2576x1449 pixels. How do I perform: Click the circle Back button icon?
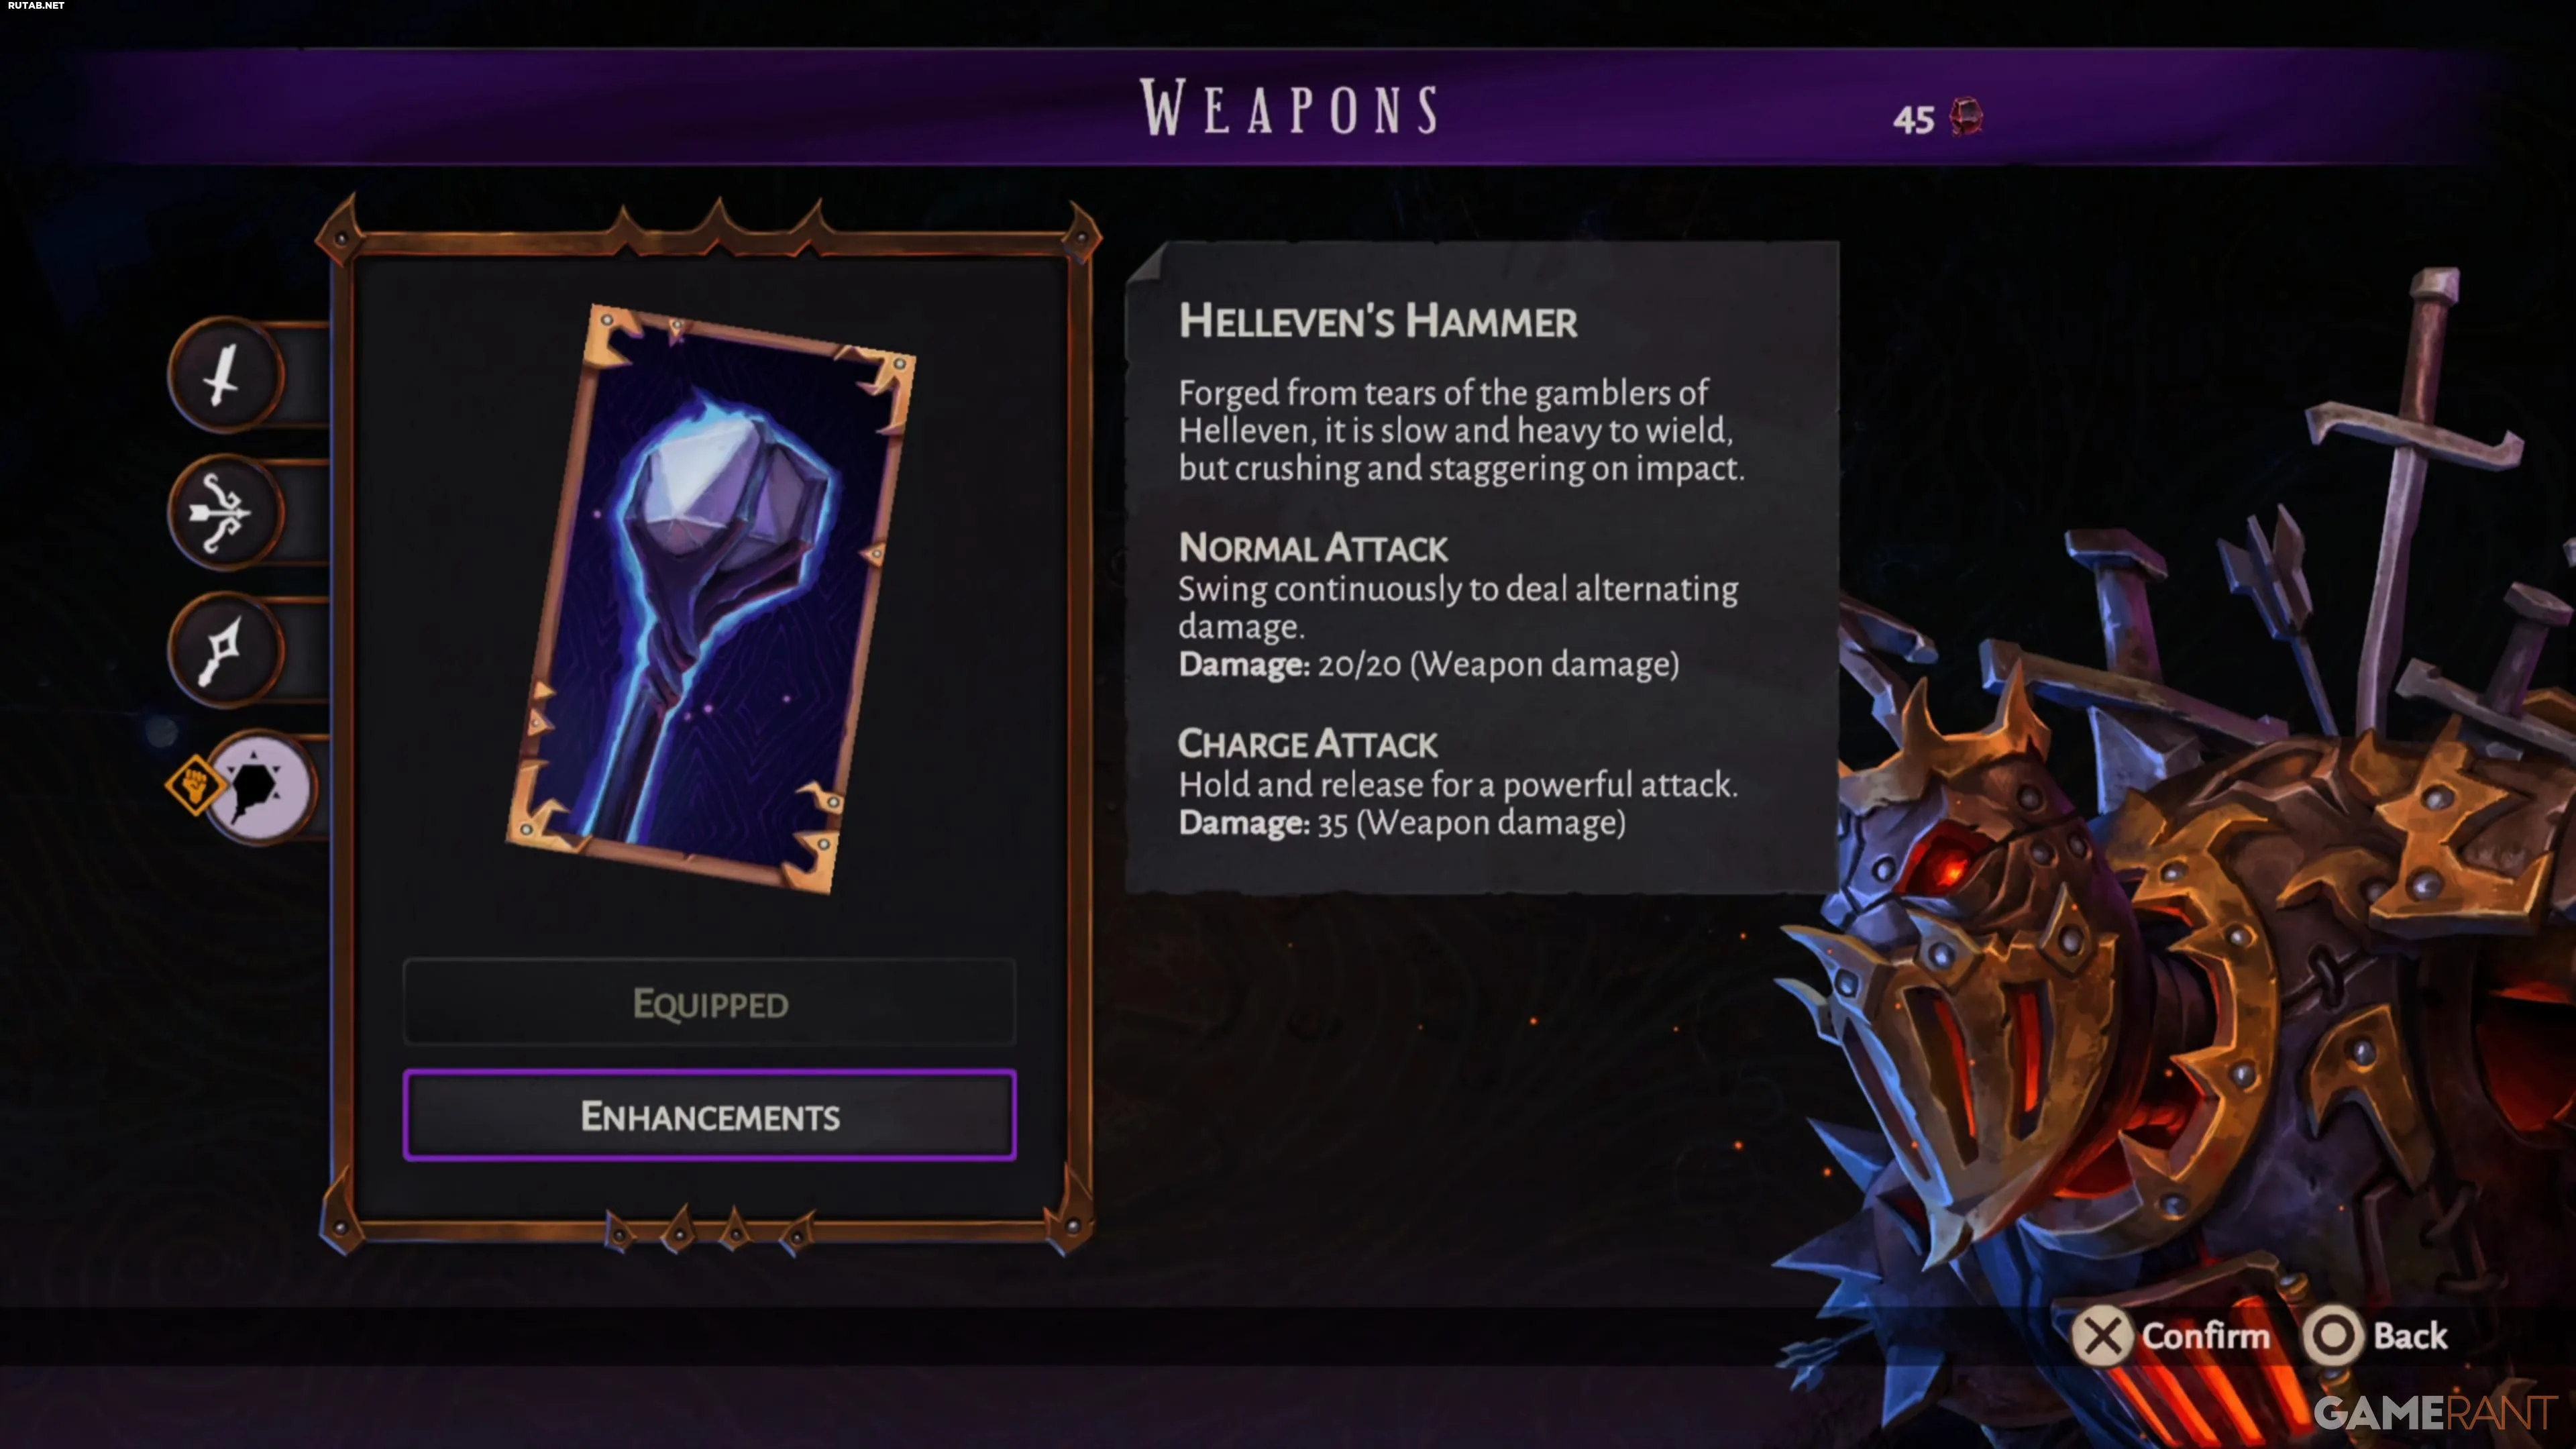2333,1336
